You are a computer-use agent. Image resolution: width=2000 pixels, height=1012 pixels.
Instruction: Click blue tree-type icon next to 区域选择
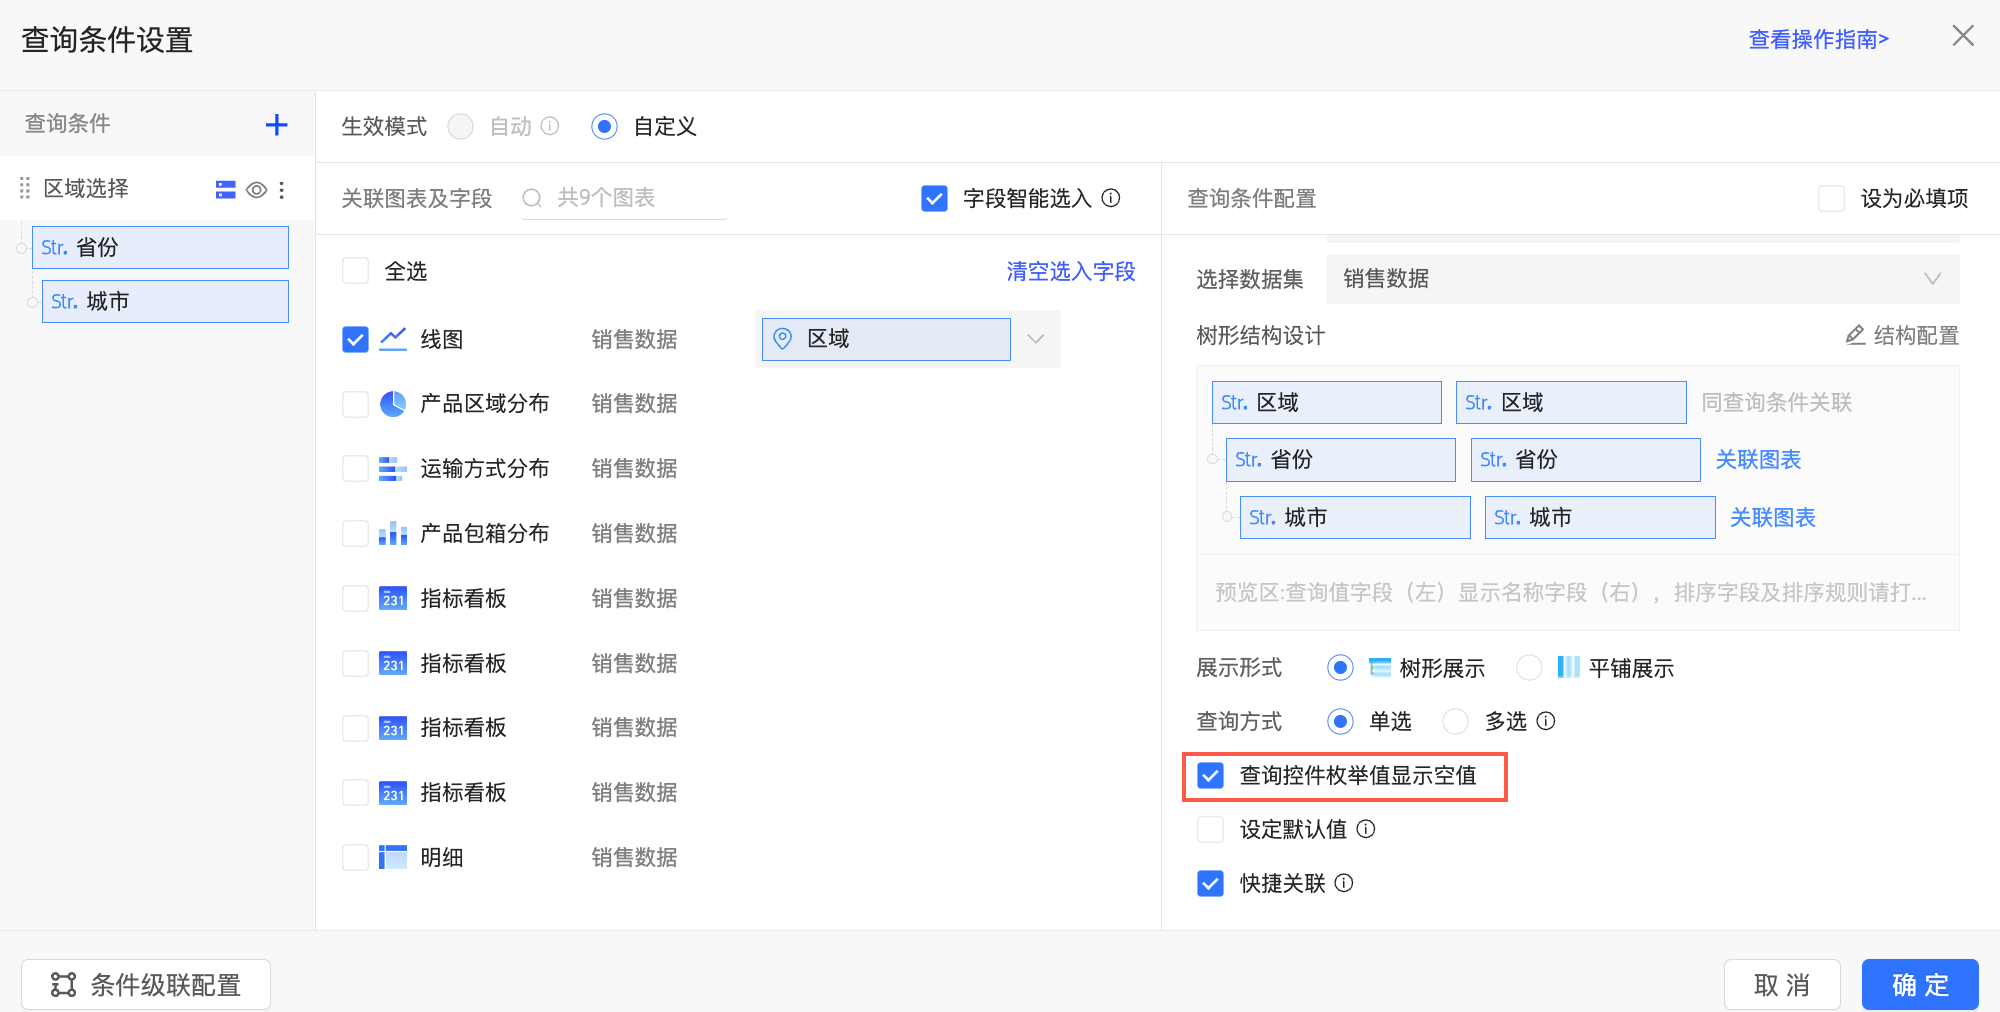pyautogui.click(x=226, y=190)
